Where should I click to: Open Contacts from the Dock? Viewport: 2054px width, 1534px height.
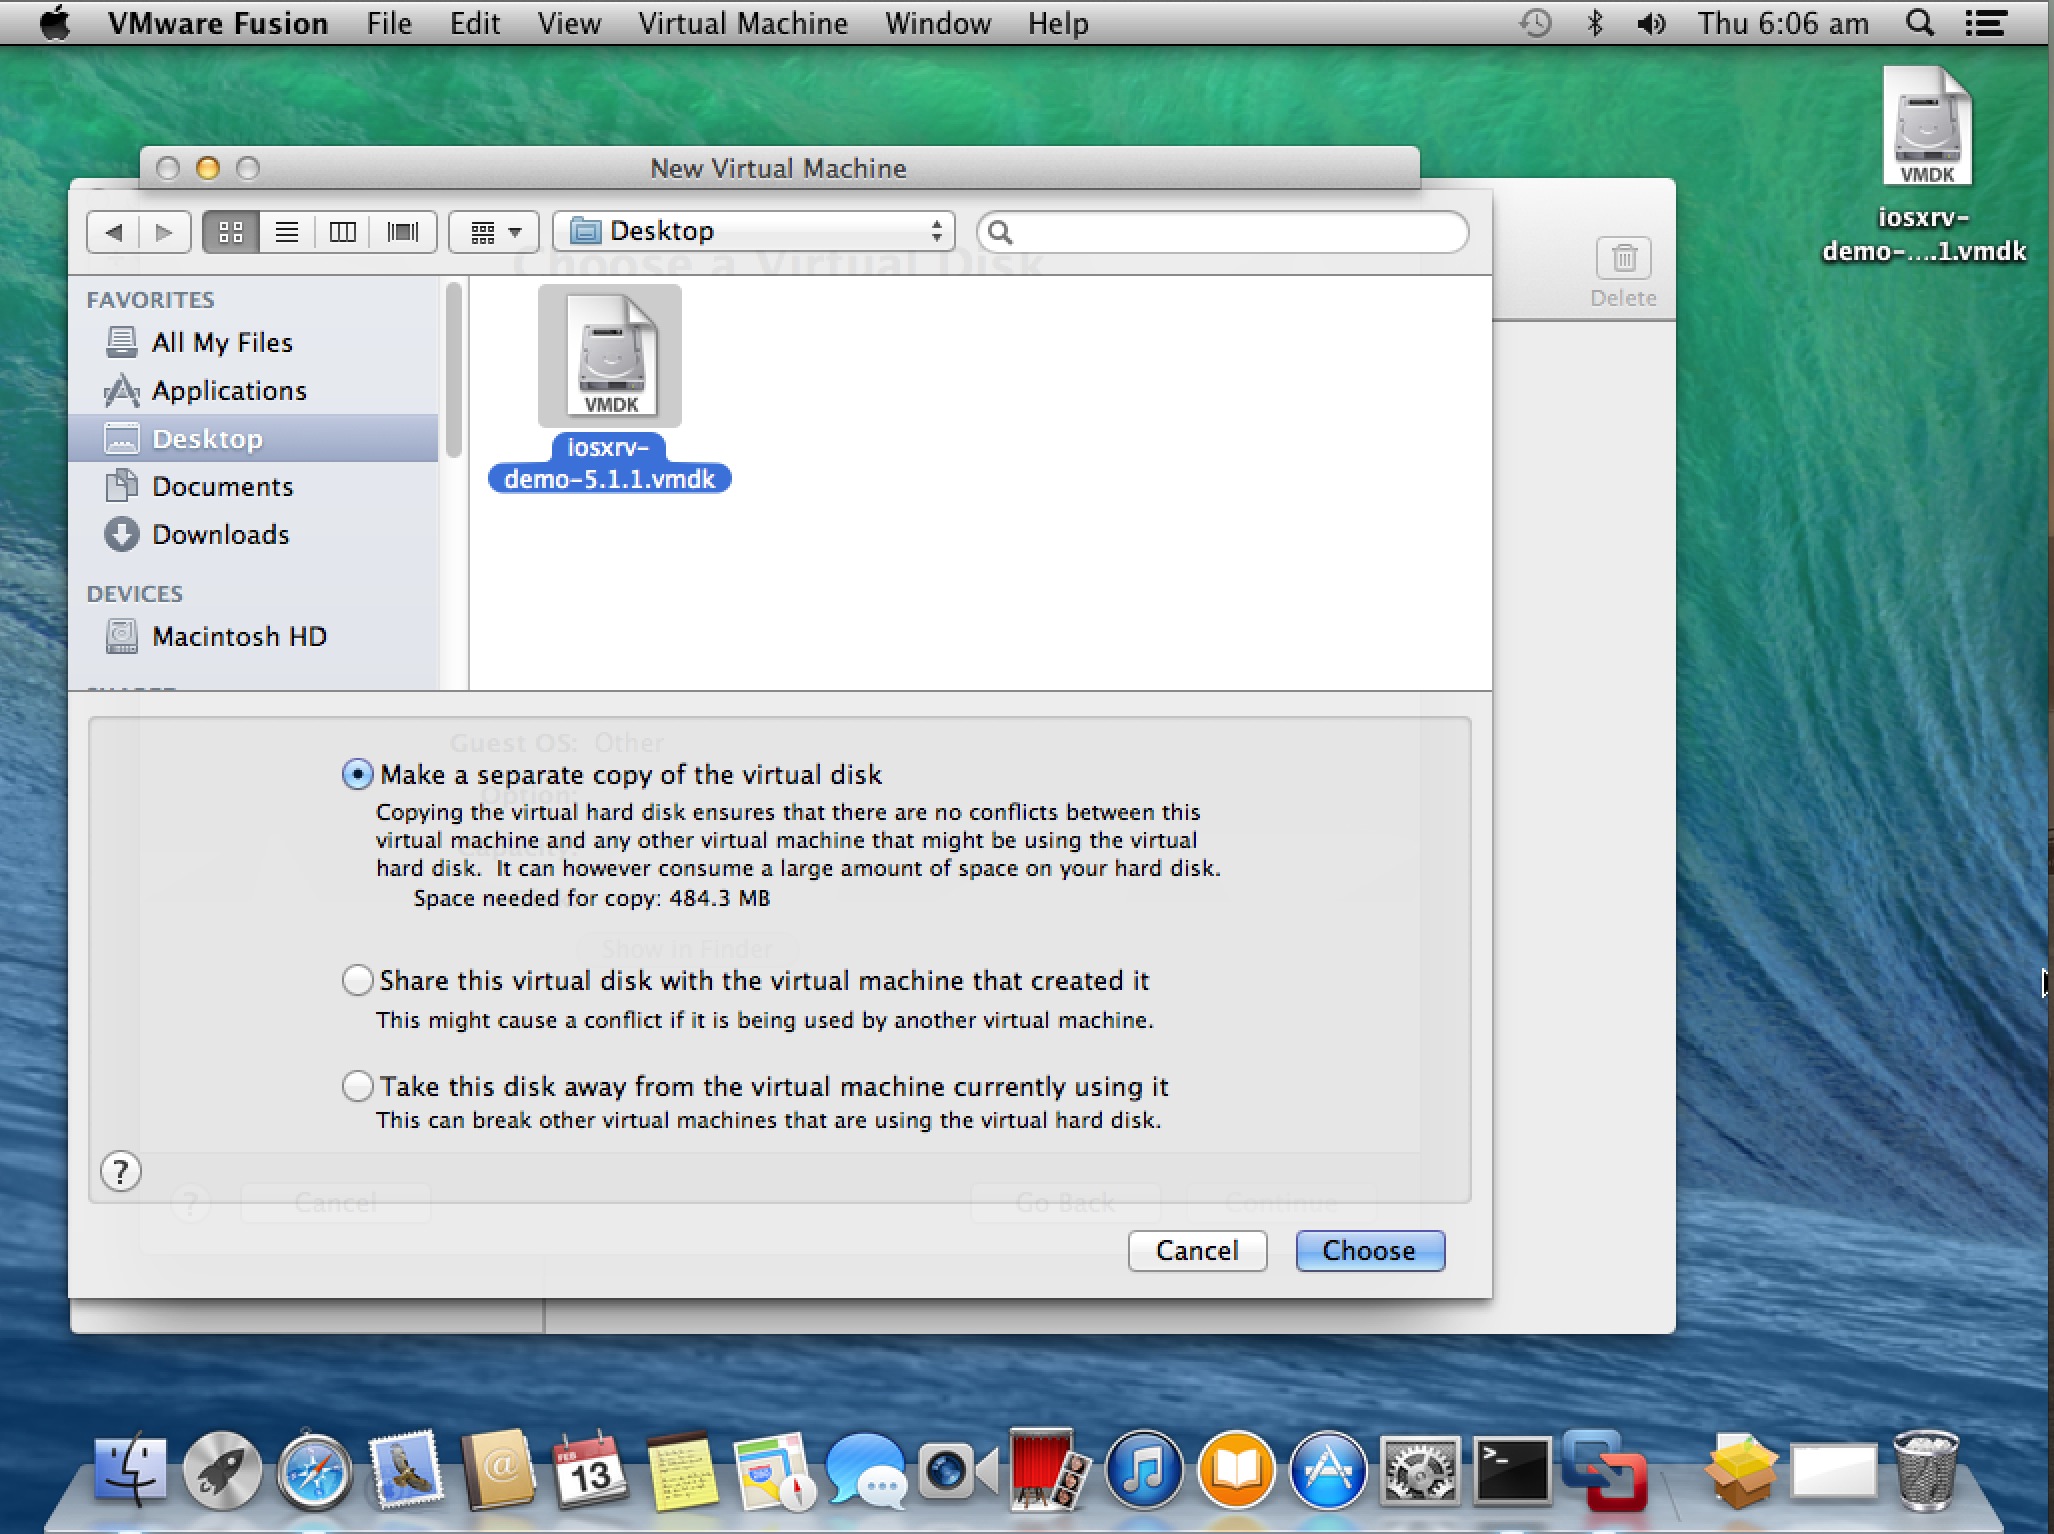click(x=498, y=1470)
